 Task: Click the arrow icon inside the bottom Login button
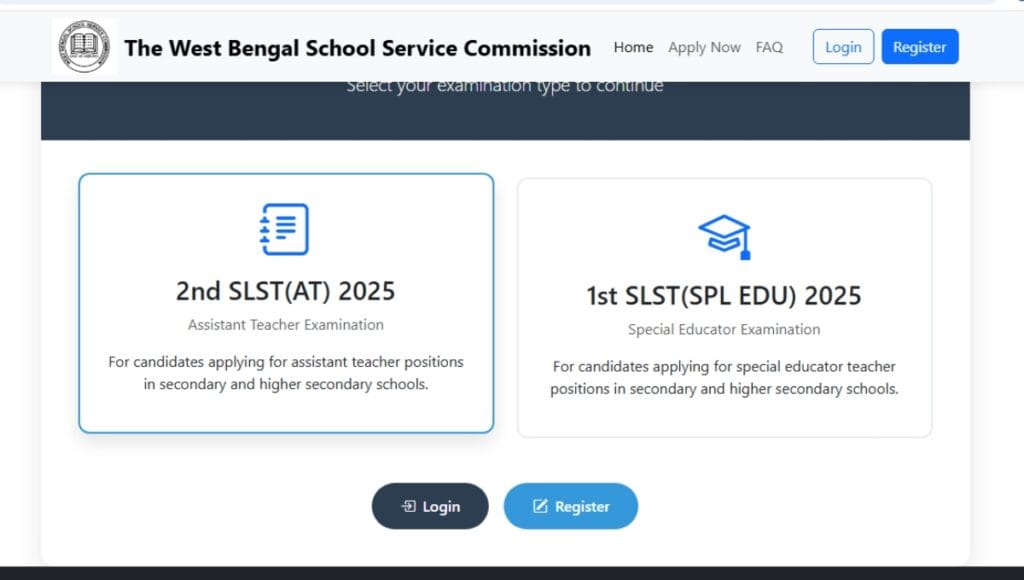408,506
